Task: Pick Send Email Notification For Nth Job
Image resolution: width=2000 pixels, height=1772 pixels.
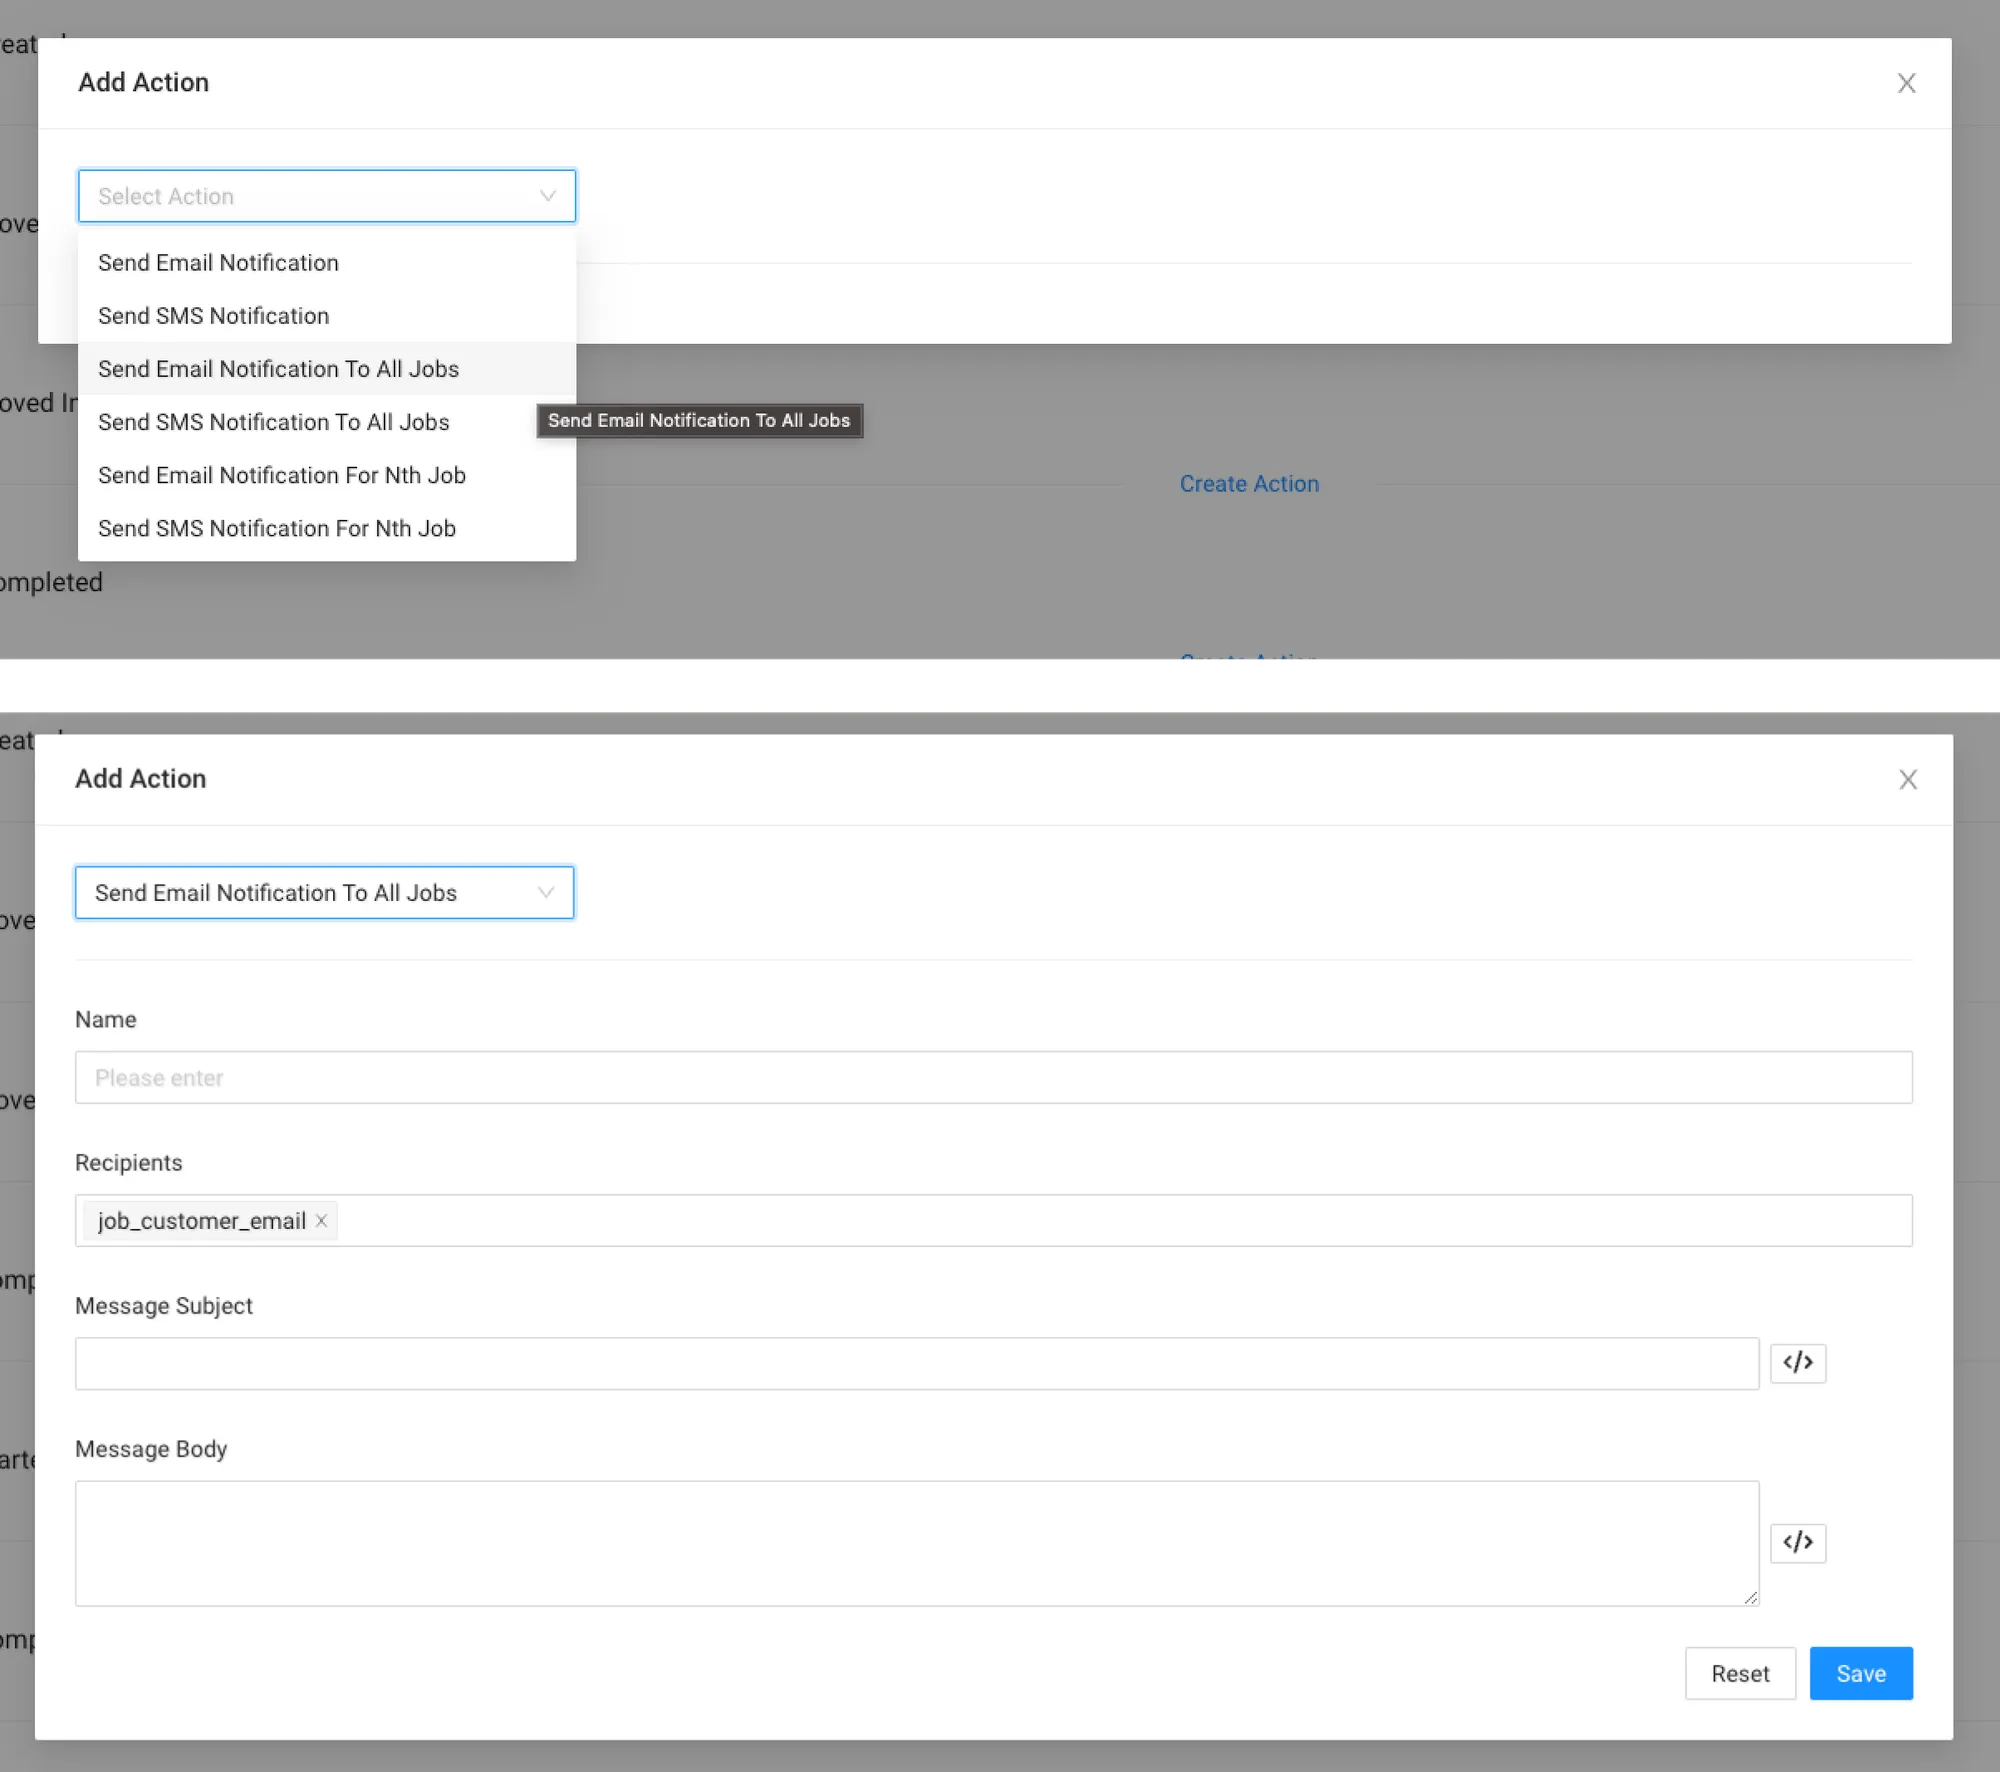Action: point(326,475)
